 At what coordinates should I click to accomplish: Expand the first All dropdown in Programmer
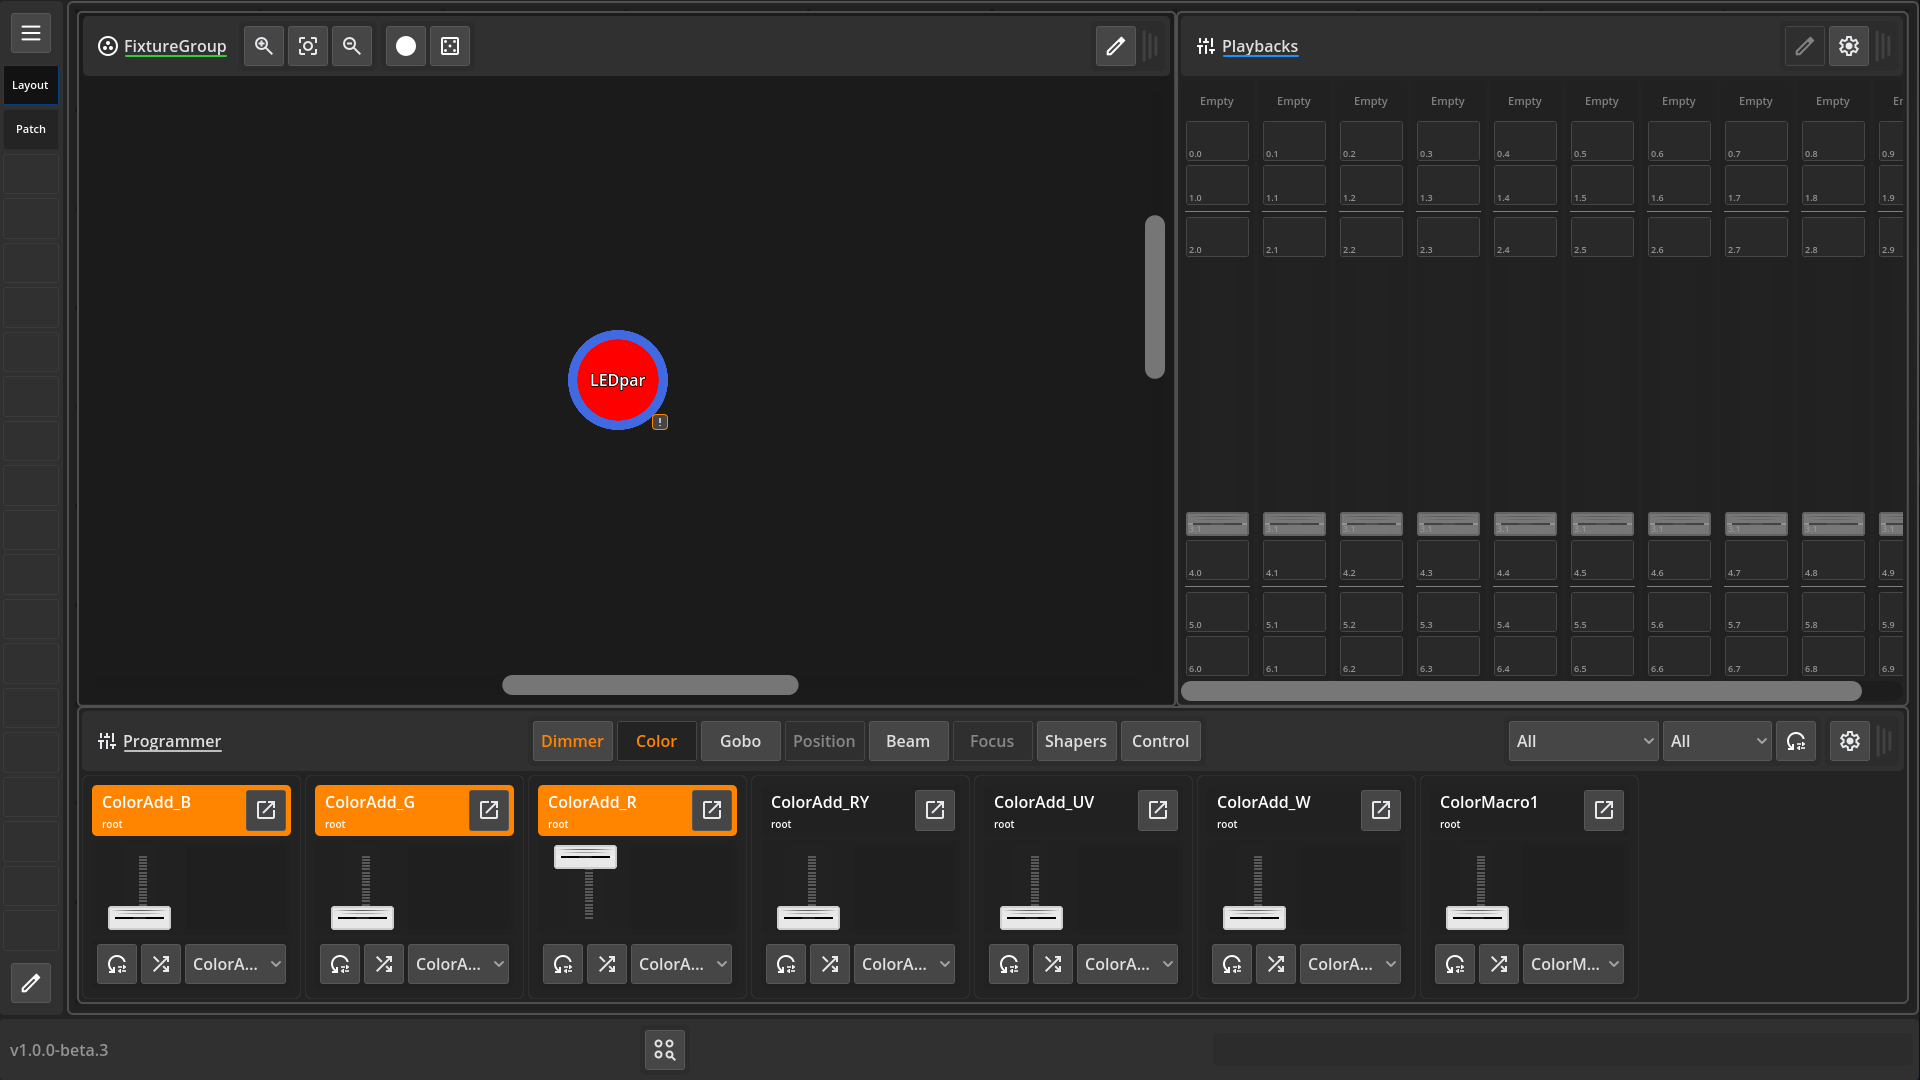pos(1583,741)
